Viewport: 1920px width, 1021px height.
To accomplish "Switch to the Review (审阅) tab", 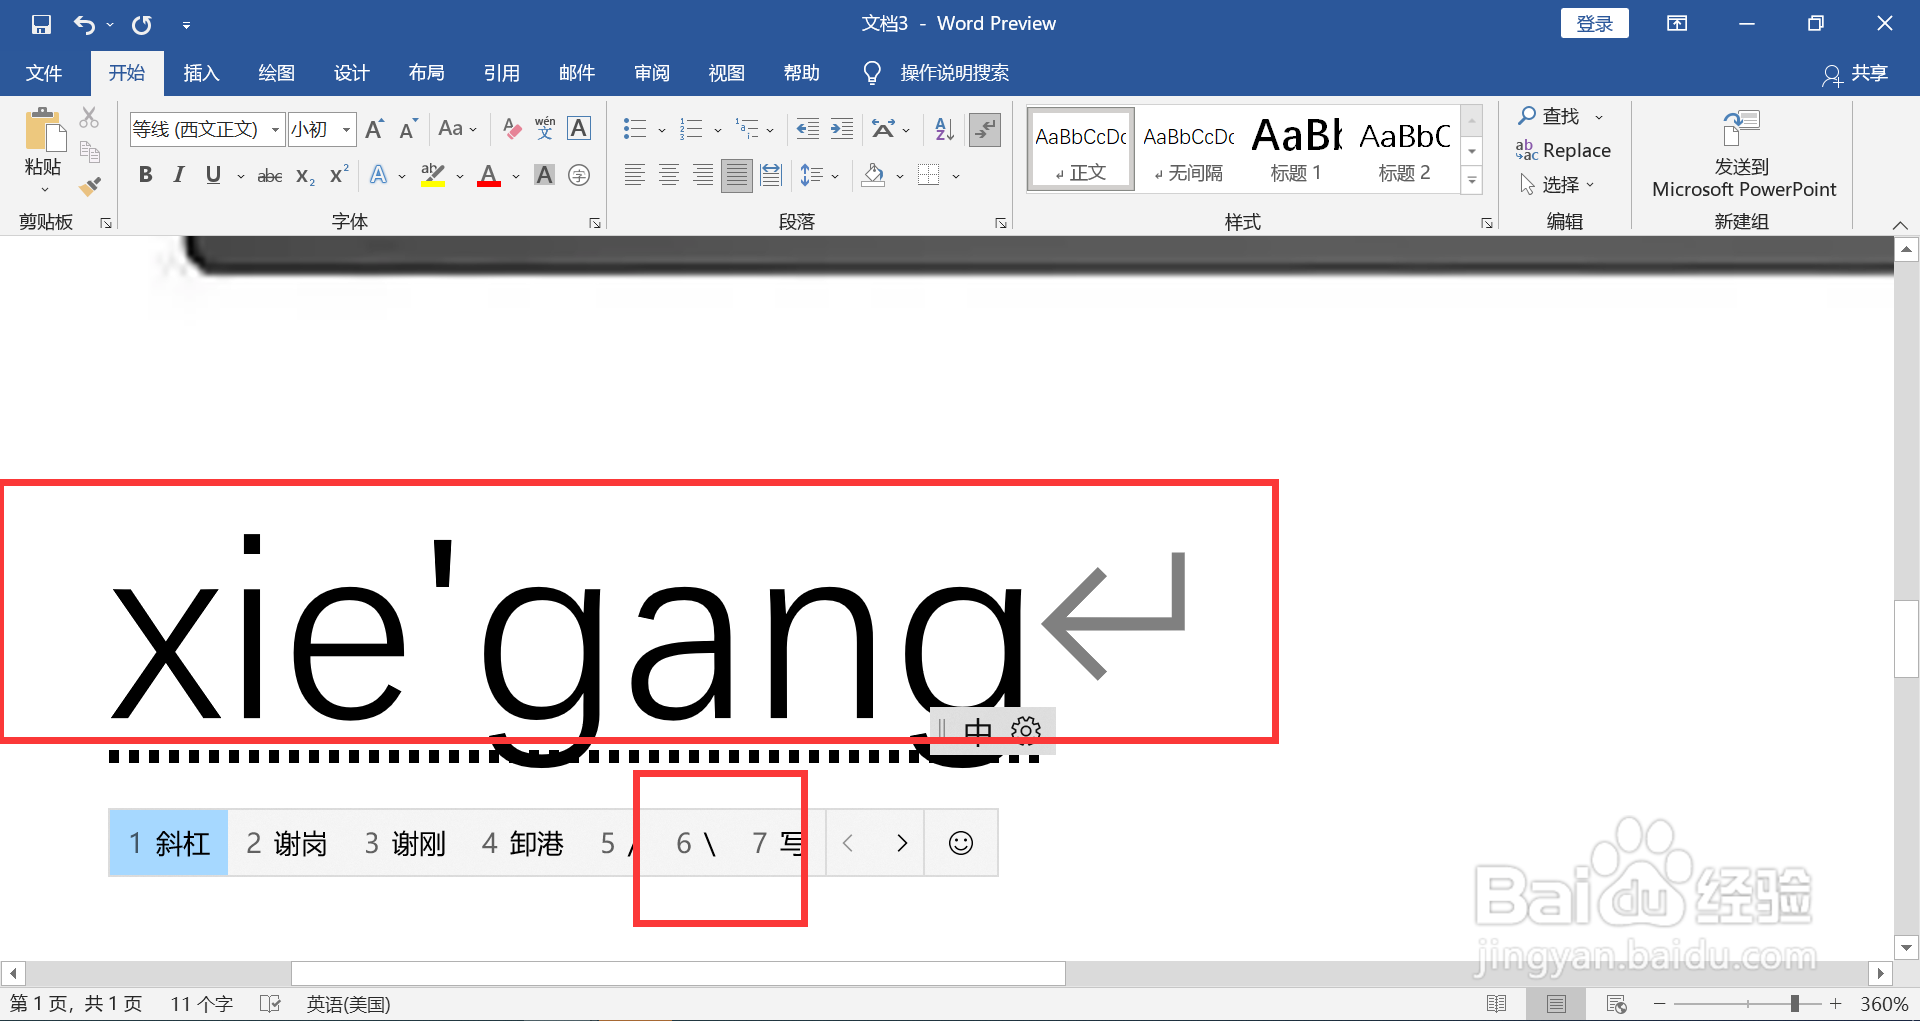I will (651, 73).
